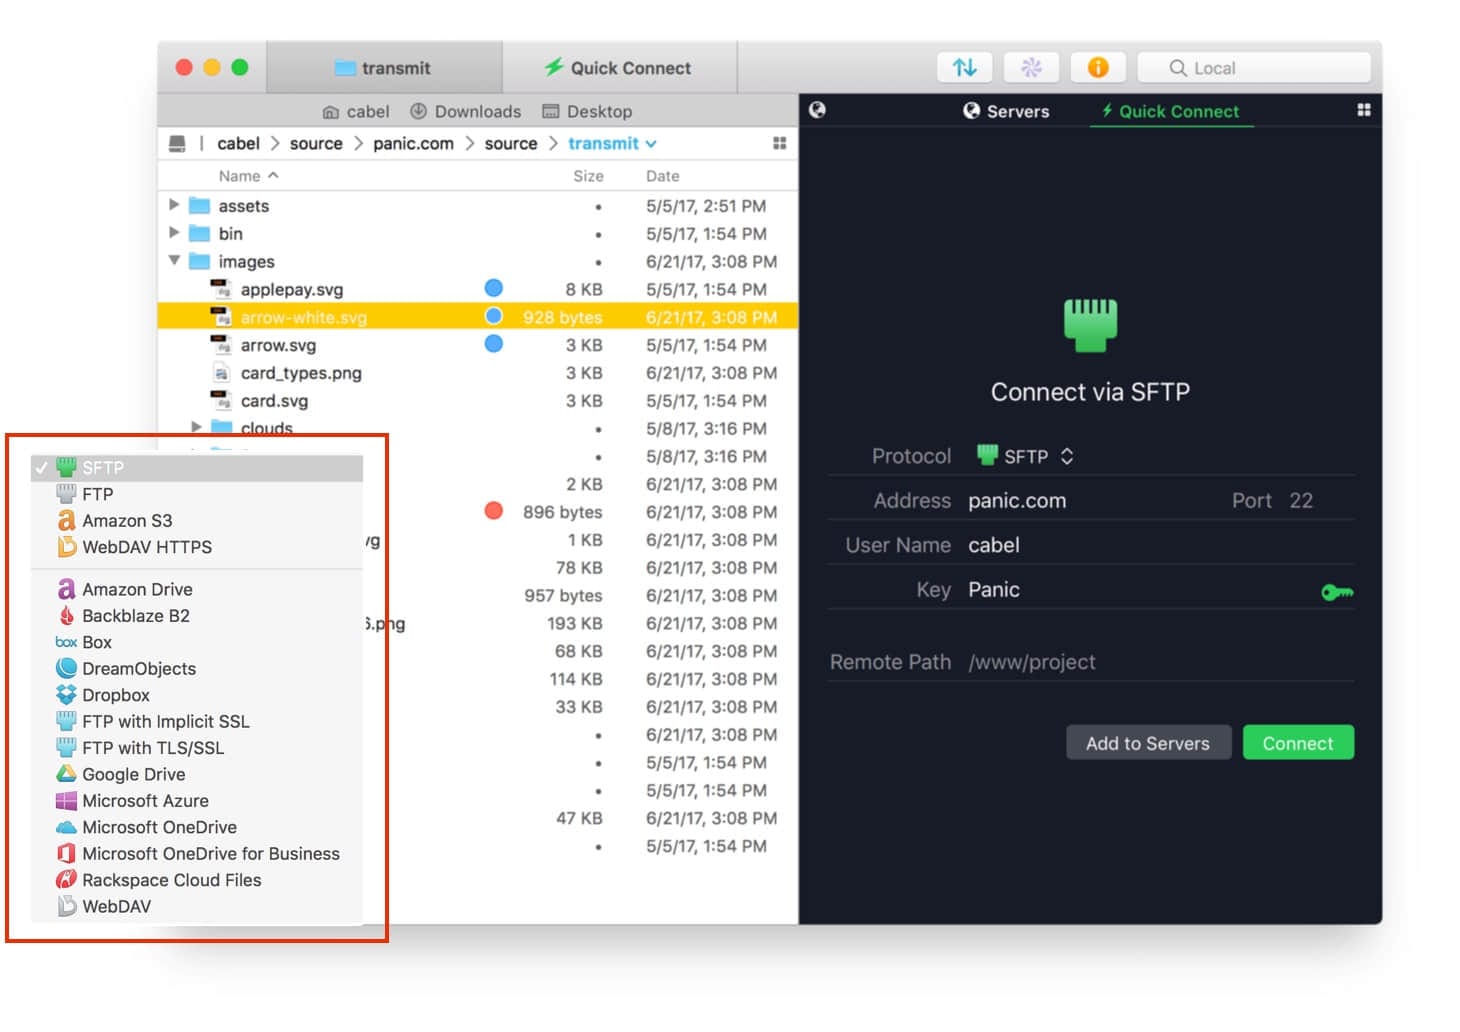The image size is (1460, 1032).
Task: Choose Microsoft OneDrive for Business
Action: (197, 853)
